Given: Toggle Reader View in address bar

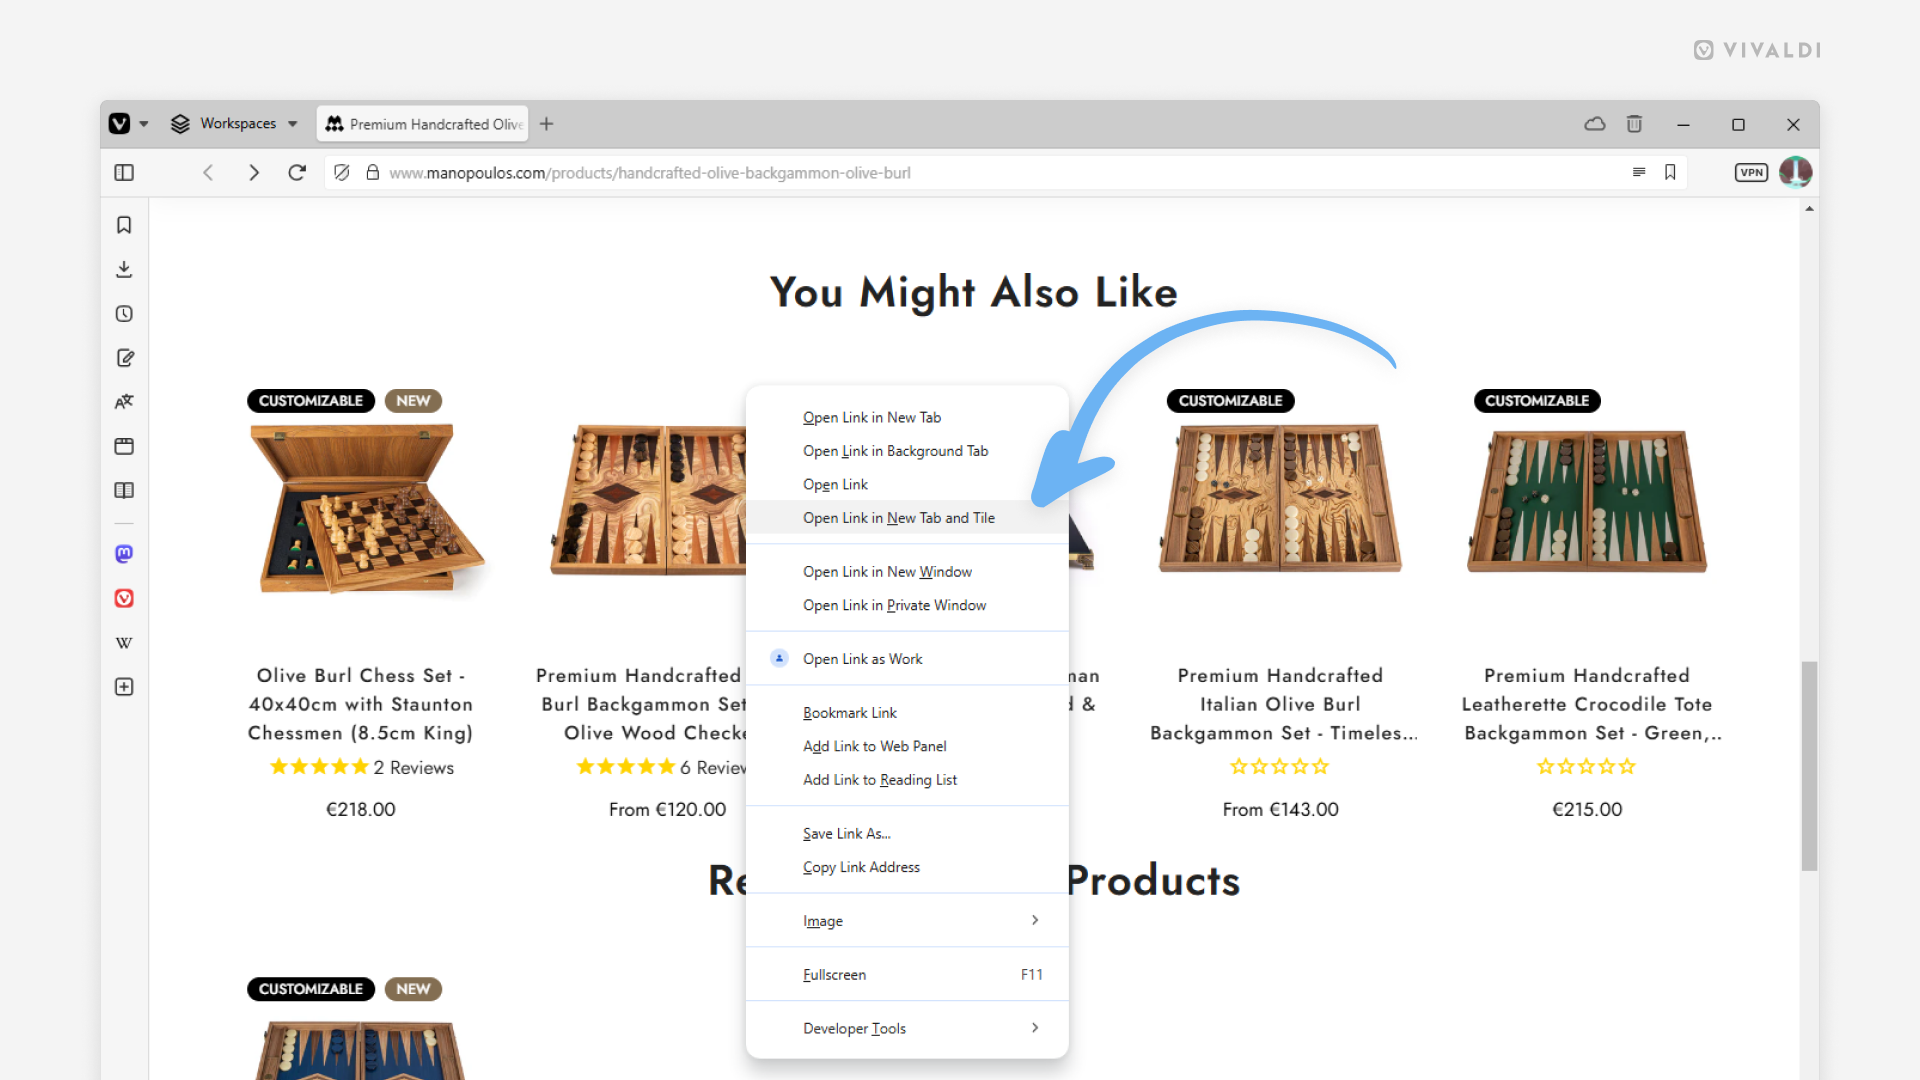Looking at the screenshot, I should click(1639, 173).
